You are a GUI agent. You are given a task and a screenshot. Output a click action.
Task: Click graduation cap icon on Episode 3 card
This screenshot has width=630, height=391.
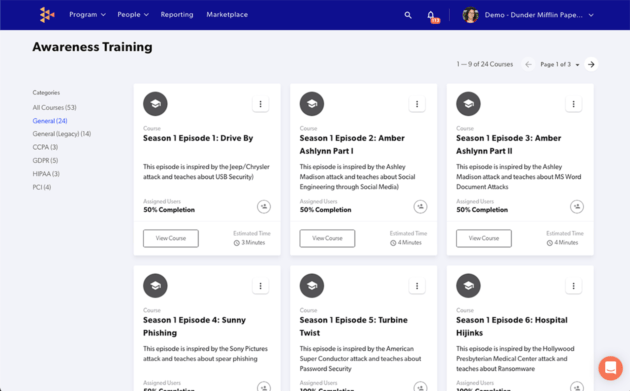[468, 104]
